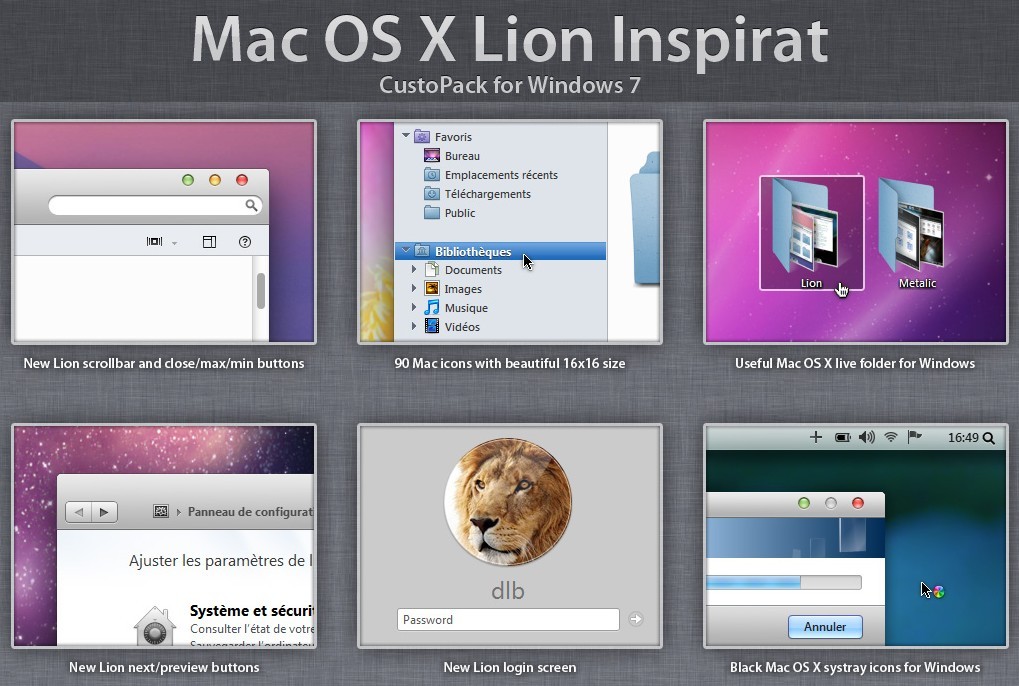Click the systray search magnifier icon

[988, 438]
